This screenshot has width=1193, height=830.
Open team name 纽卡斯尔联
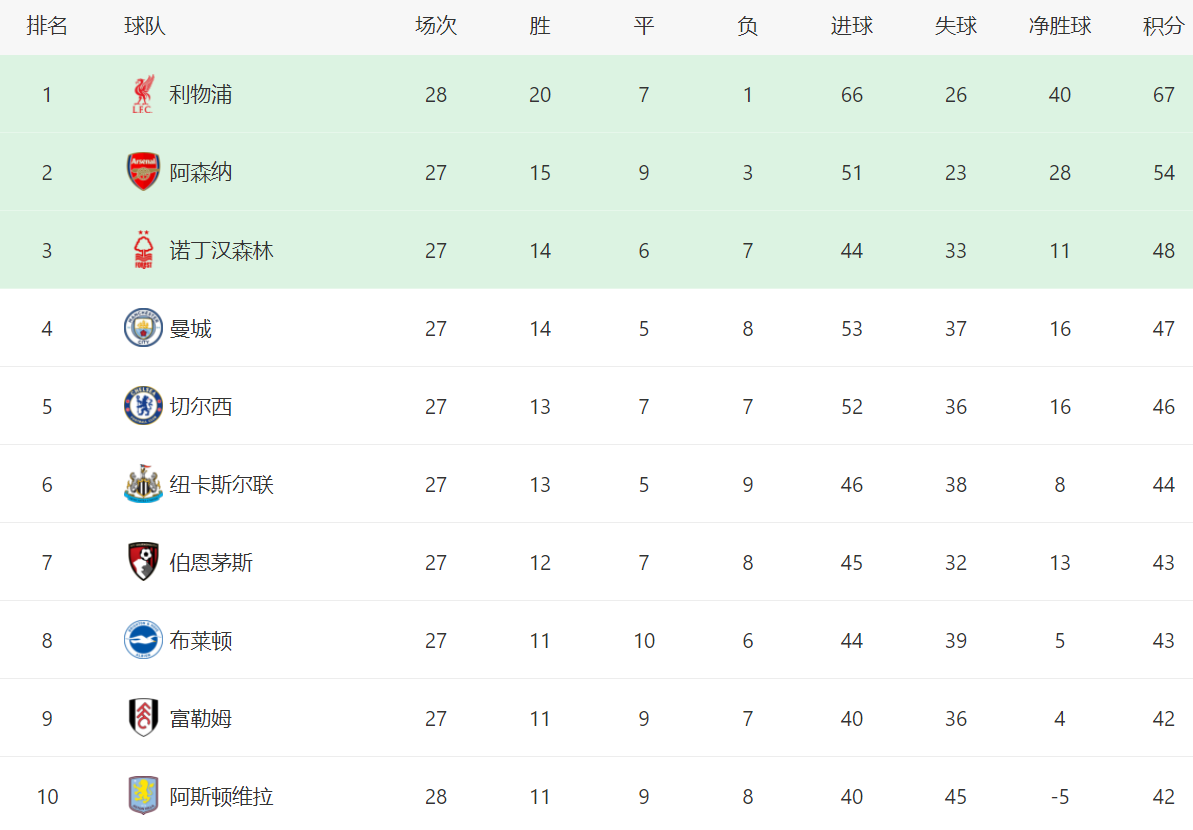tap(221, 485)
